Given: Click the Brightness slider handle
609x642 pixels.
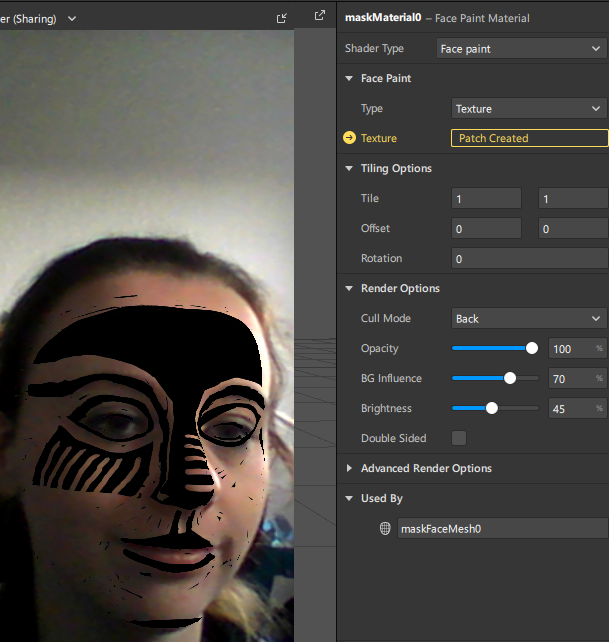Looking at the screenshot, I should [x=491, y=408].
